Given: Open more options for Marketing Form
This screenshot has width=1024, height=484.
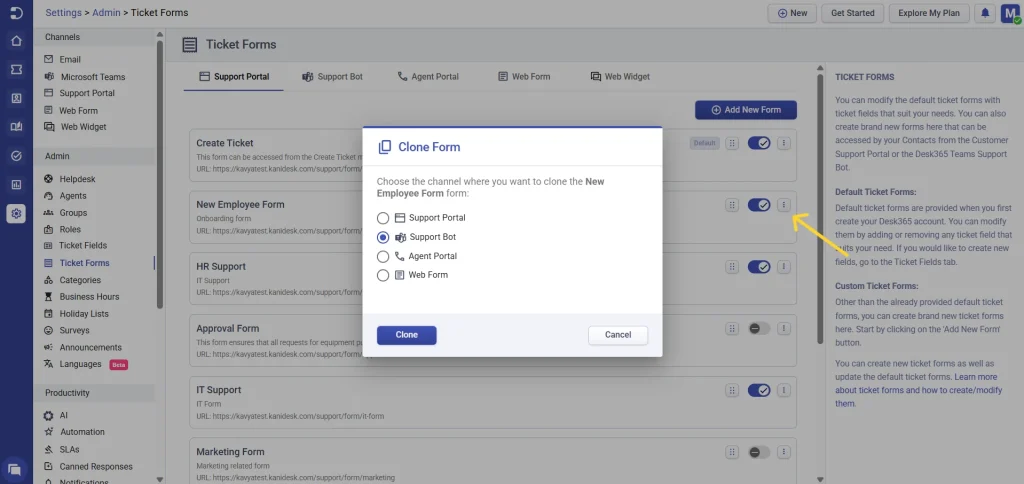Looking at the screenshot, I should coord(784,452).
